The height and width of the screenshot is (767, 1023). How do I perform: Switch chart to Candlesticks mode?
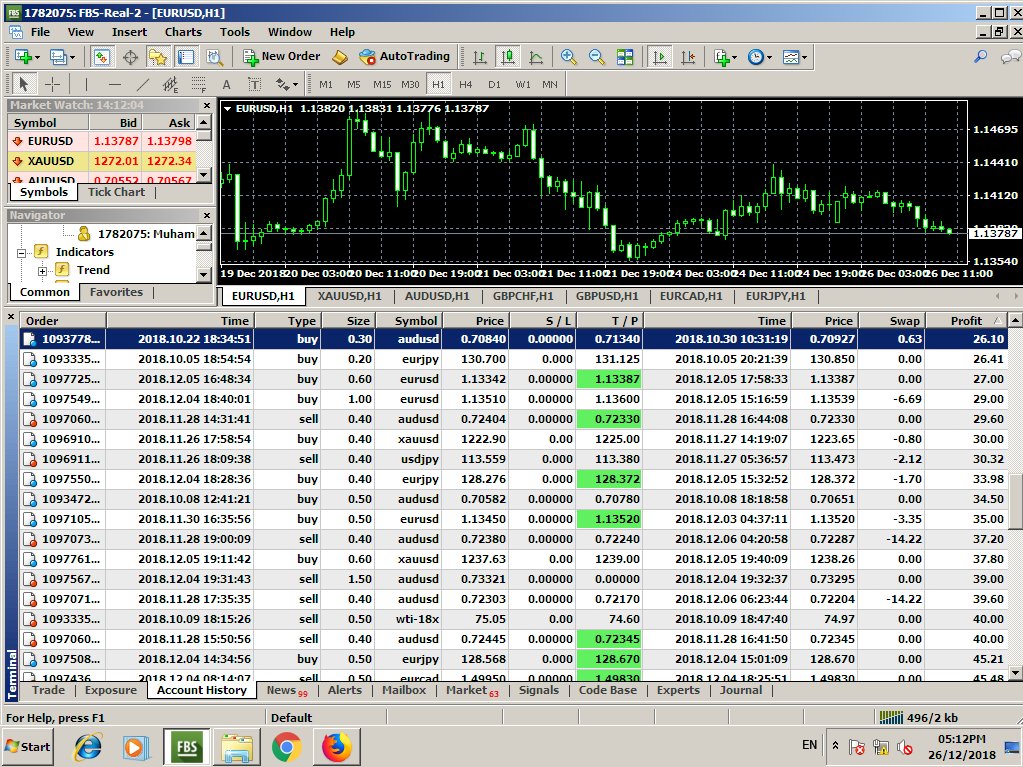[508, 57]
